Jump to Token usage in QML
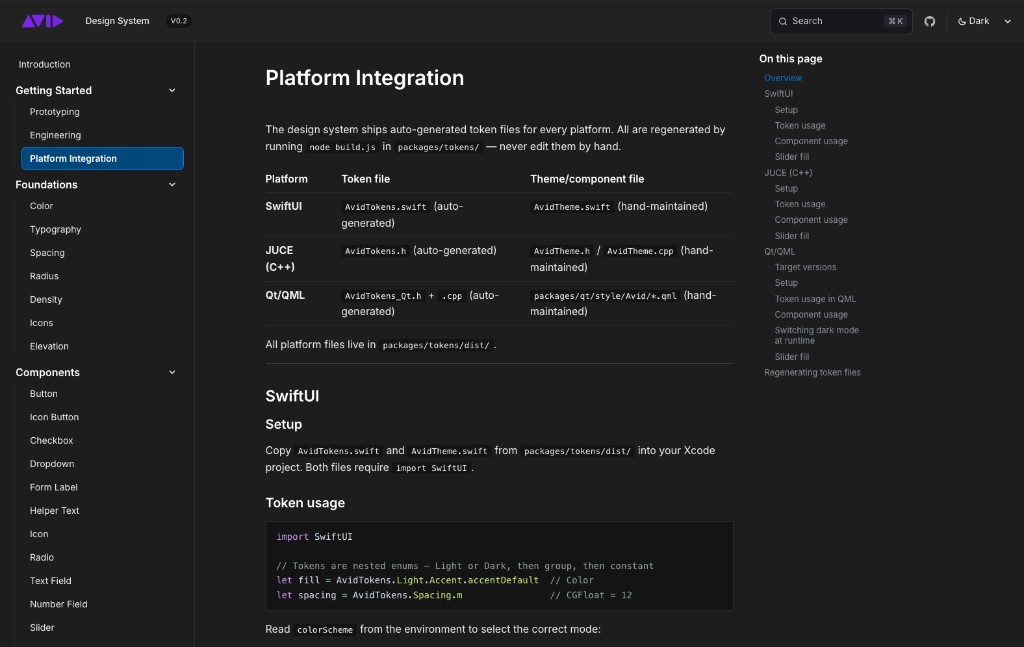1024x647 pixels. [x=815, y=299]
